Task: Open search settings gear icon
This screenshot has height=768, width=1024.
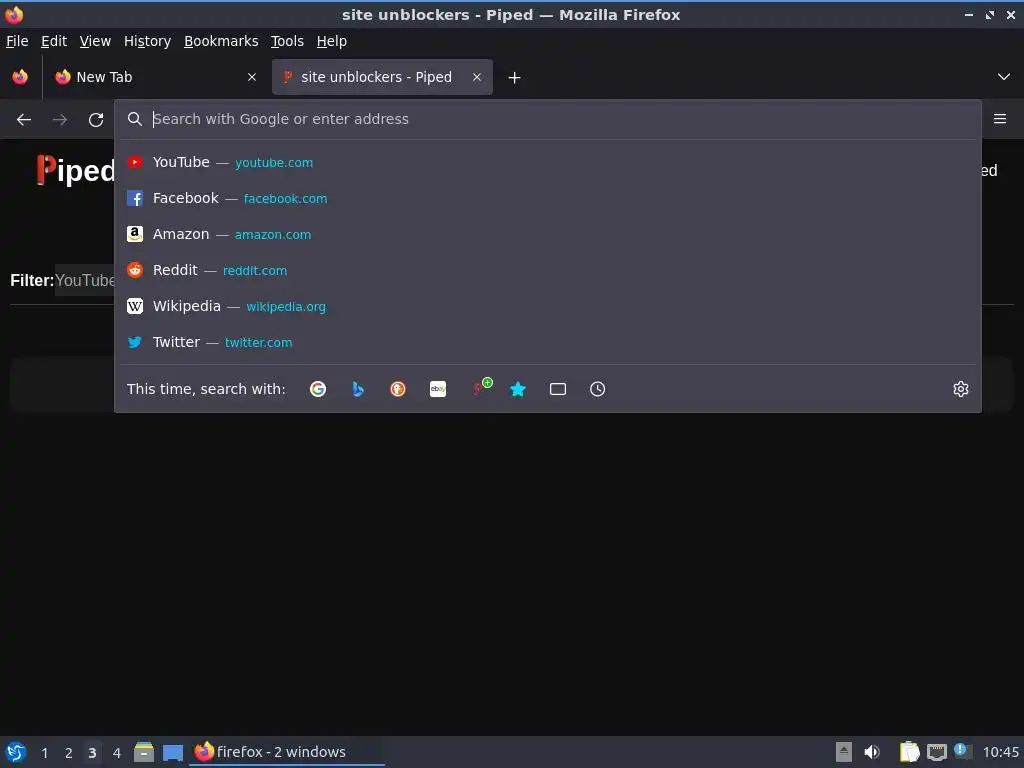Action: click(x=961, y=389)
